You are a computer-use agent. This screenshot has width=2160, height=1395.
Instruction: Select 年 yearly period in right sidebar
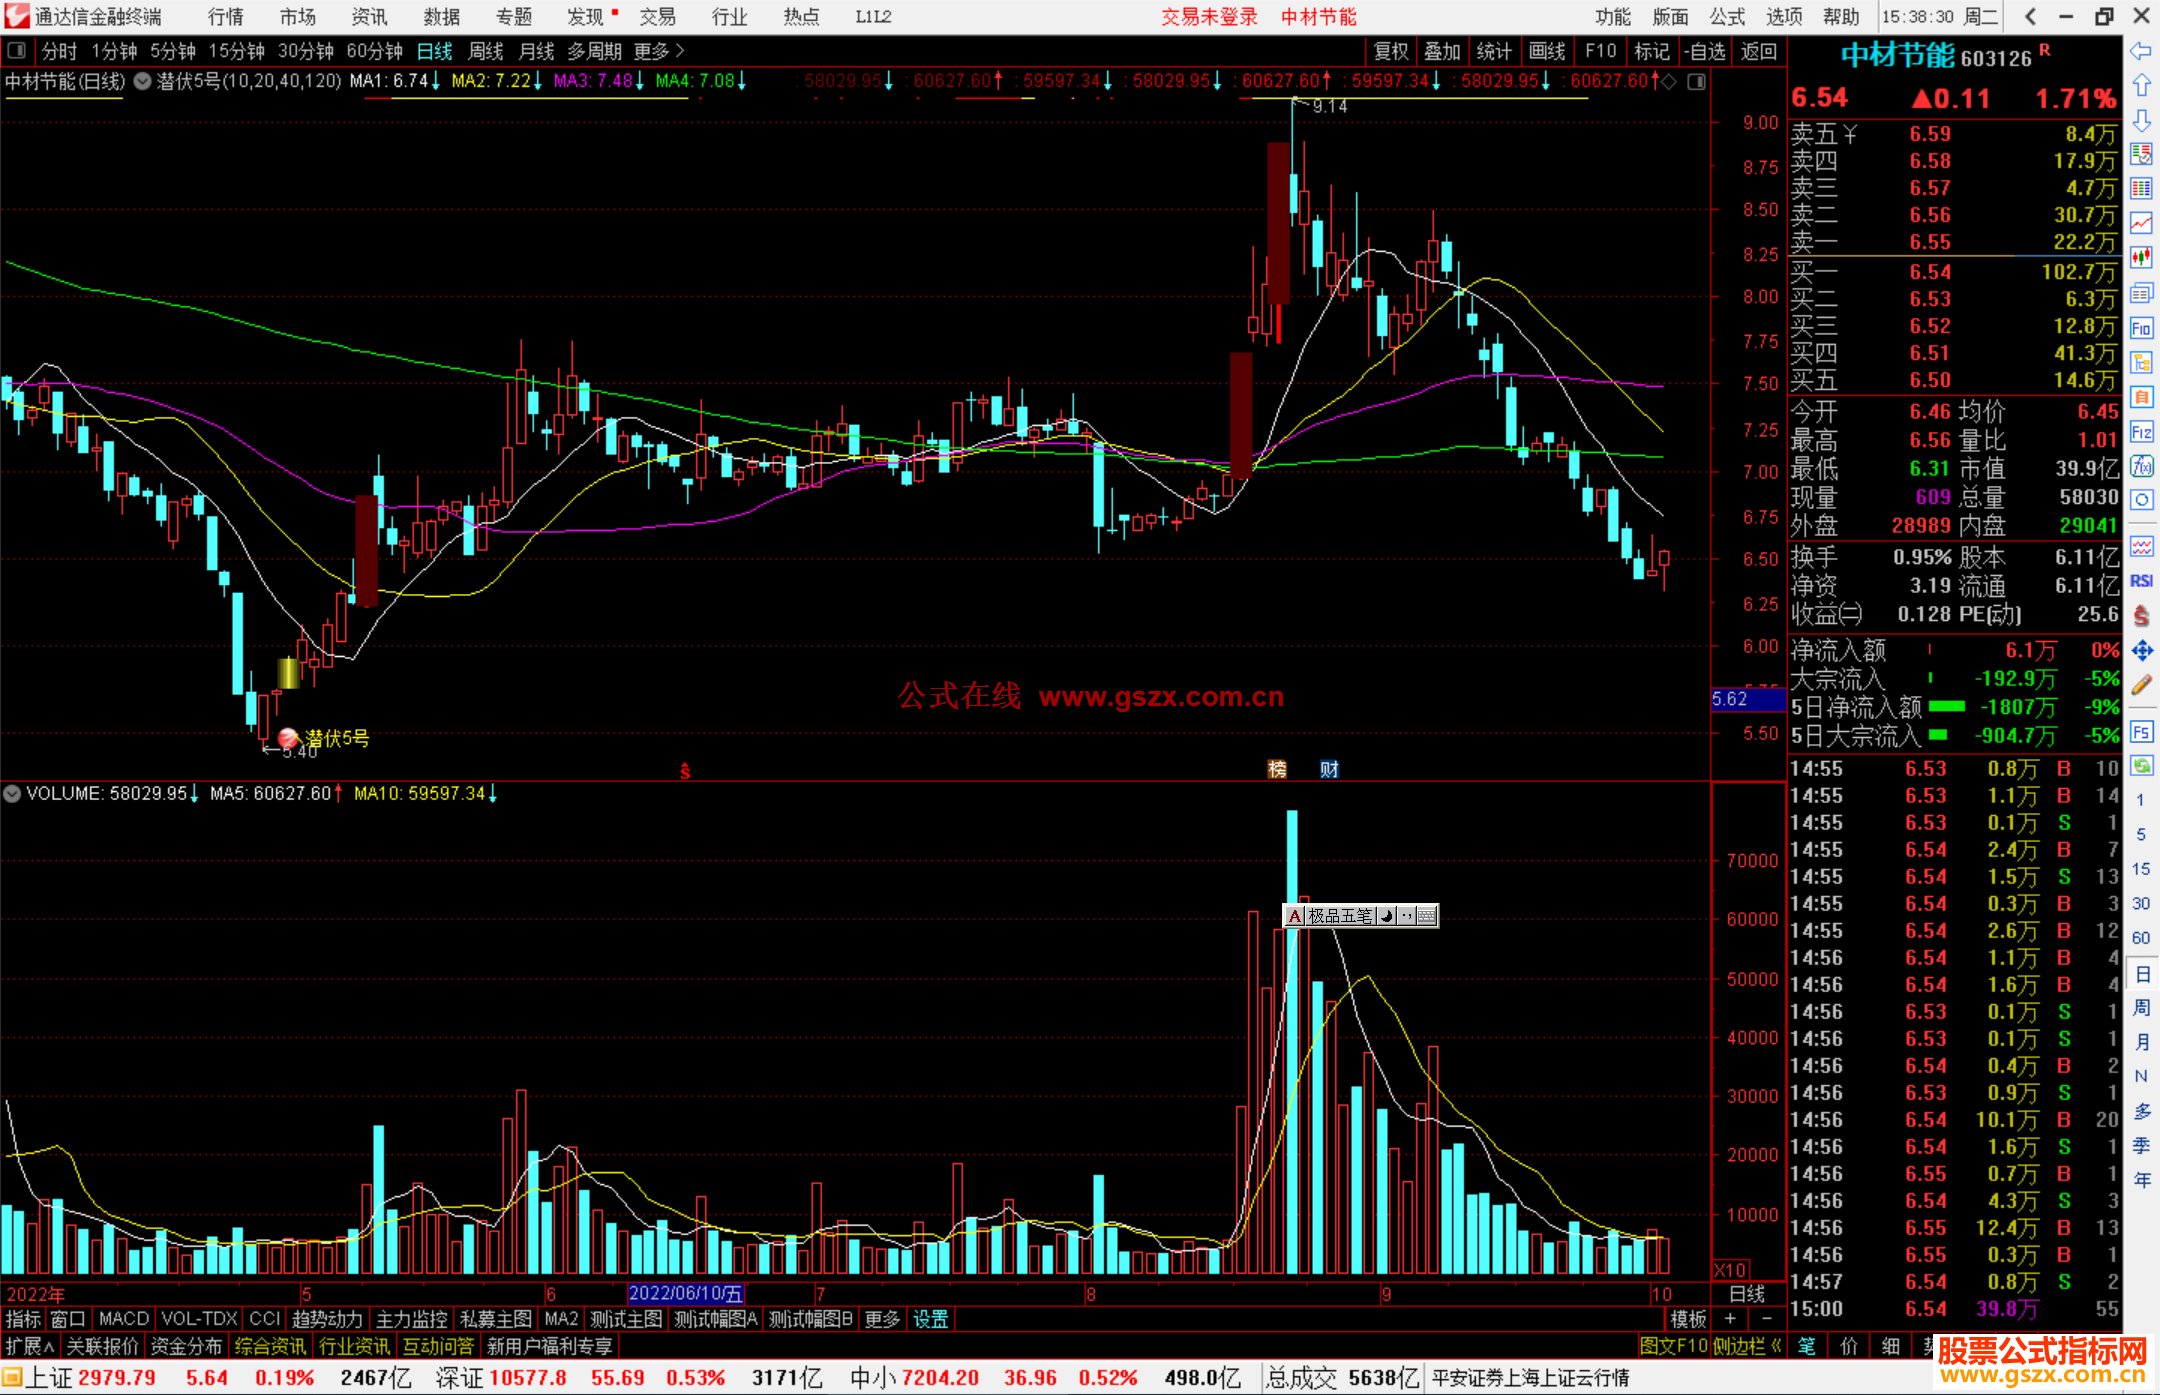pos(2141,1181)
